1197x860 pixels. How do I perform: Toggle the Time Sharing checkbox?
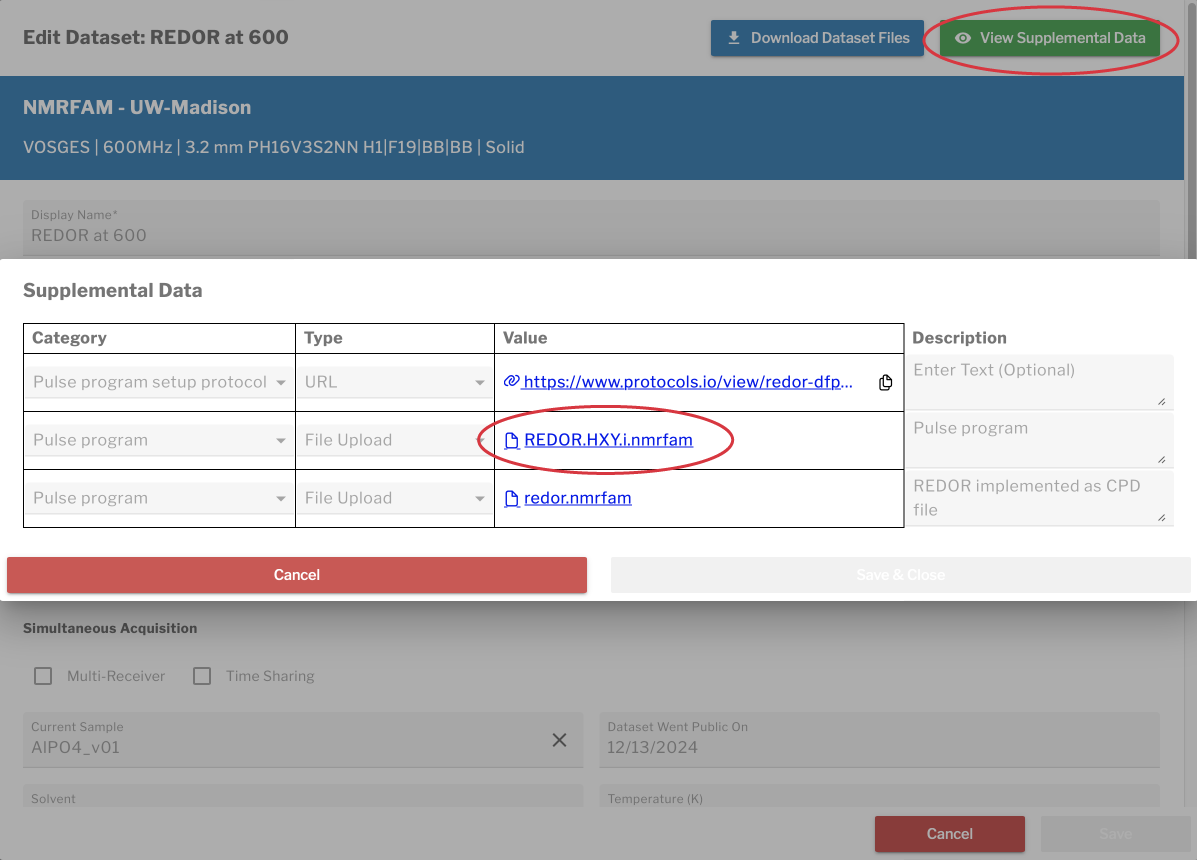pos(202,676)
